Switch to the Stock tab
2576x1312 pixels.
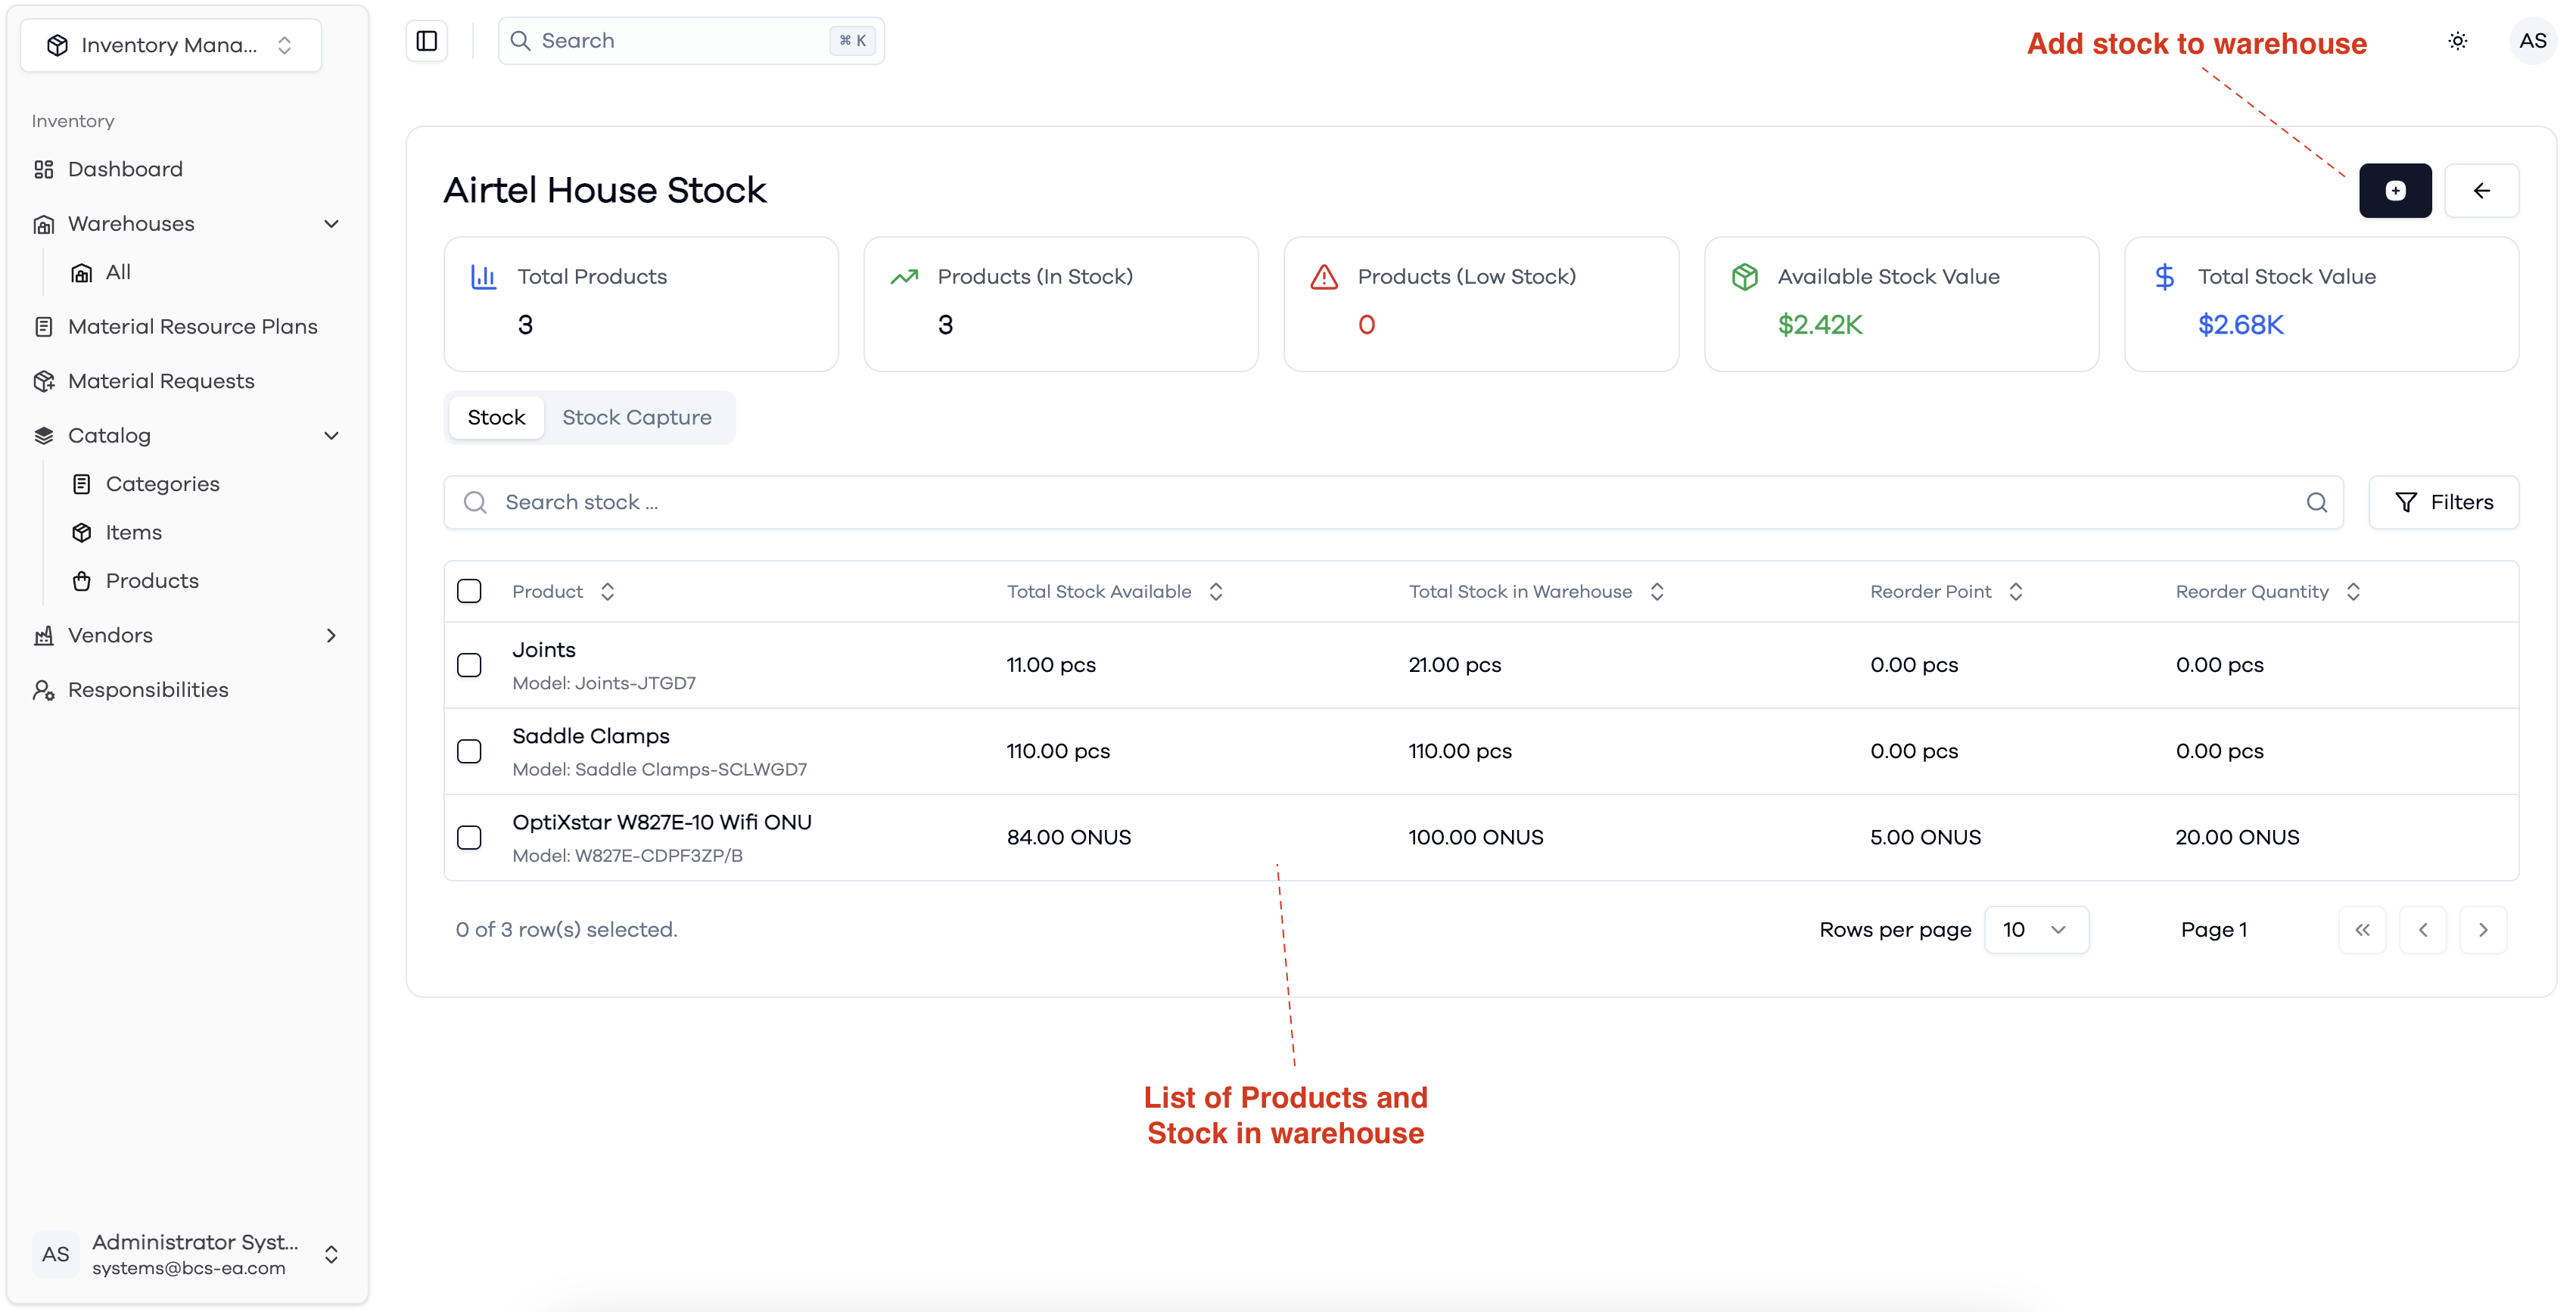click(x=496, y=418)
